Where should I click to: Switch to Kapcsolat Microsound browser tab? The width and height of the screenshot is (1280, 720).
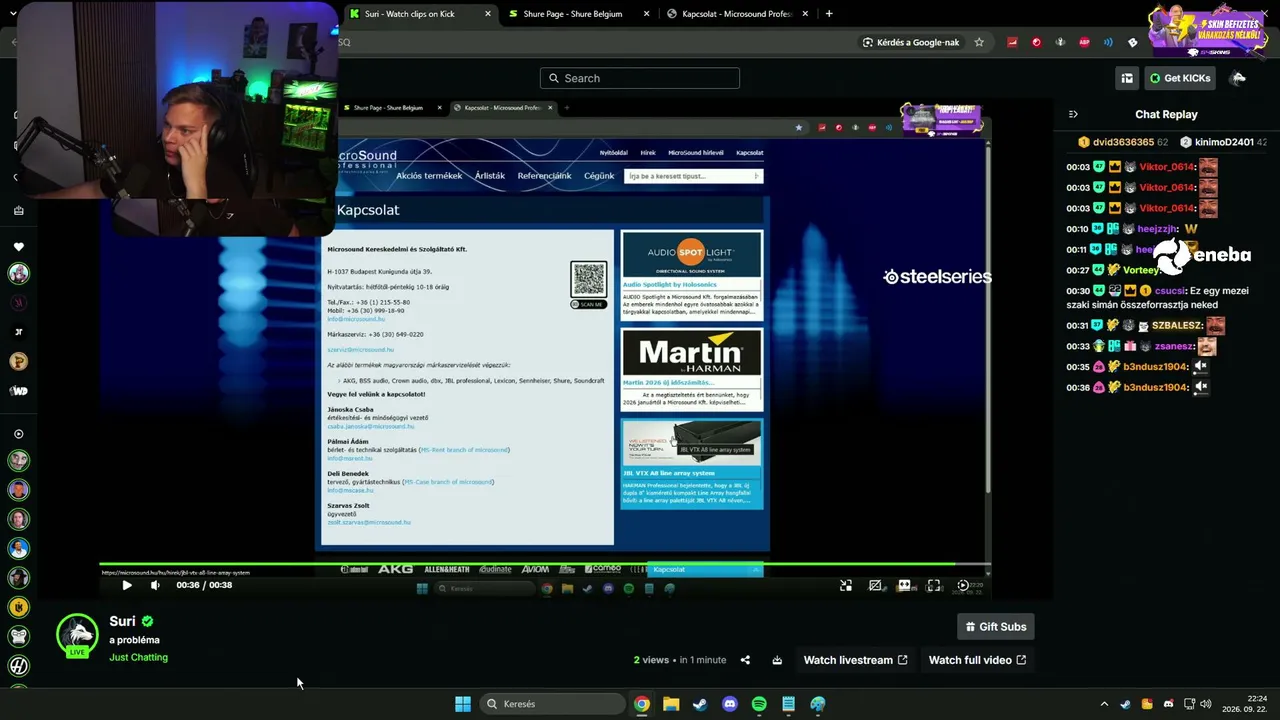735,14
